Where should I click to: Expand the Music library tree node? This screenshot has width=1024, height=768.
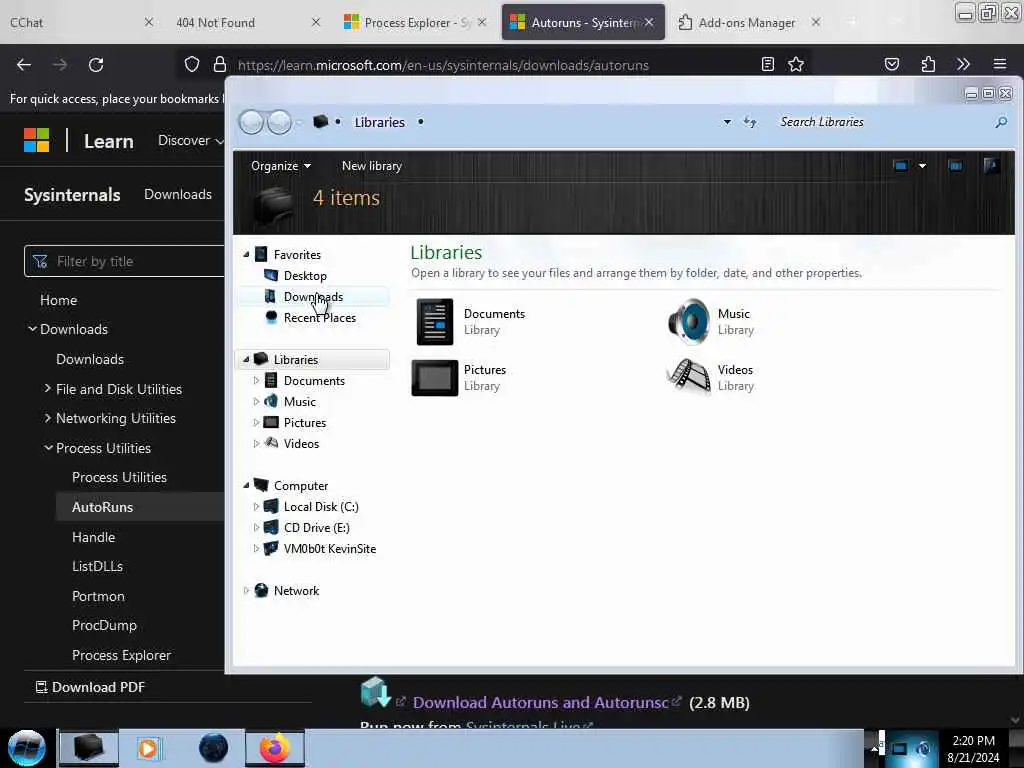pyautogui.click(x=256, y=402)
